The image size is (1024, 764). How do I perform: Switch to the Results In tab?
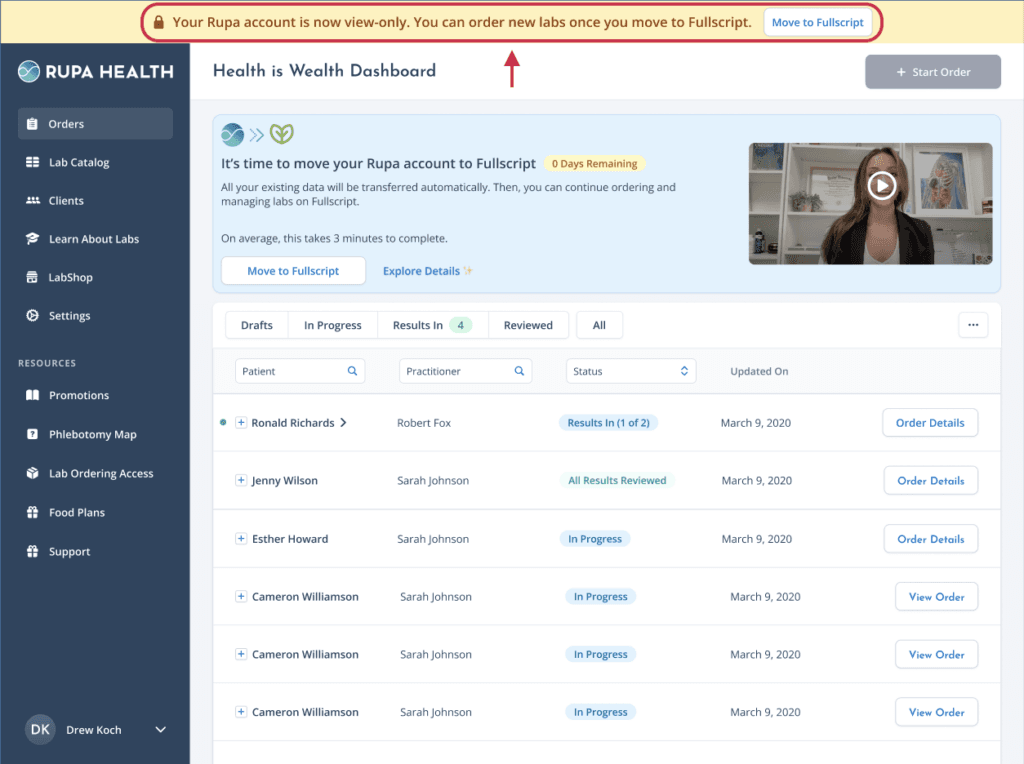tap(432, 325)
